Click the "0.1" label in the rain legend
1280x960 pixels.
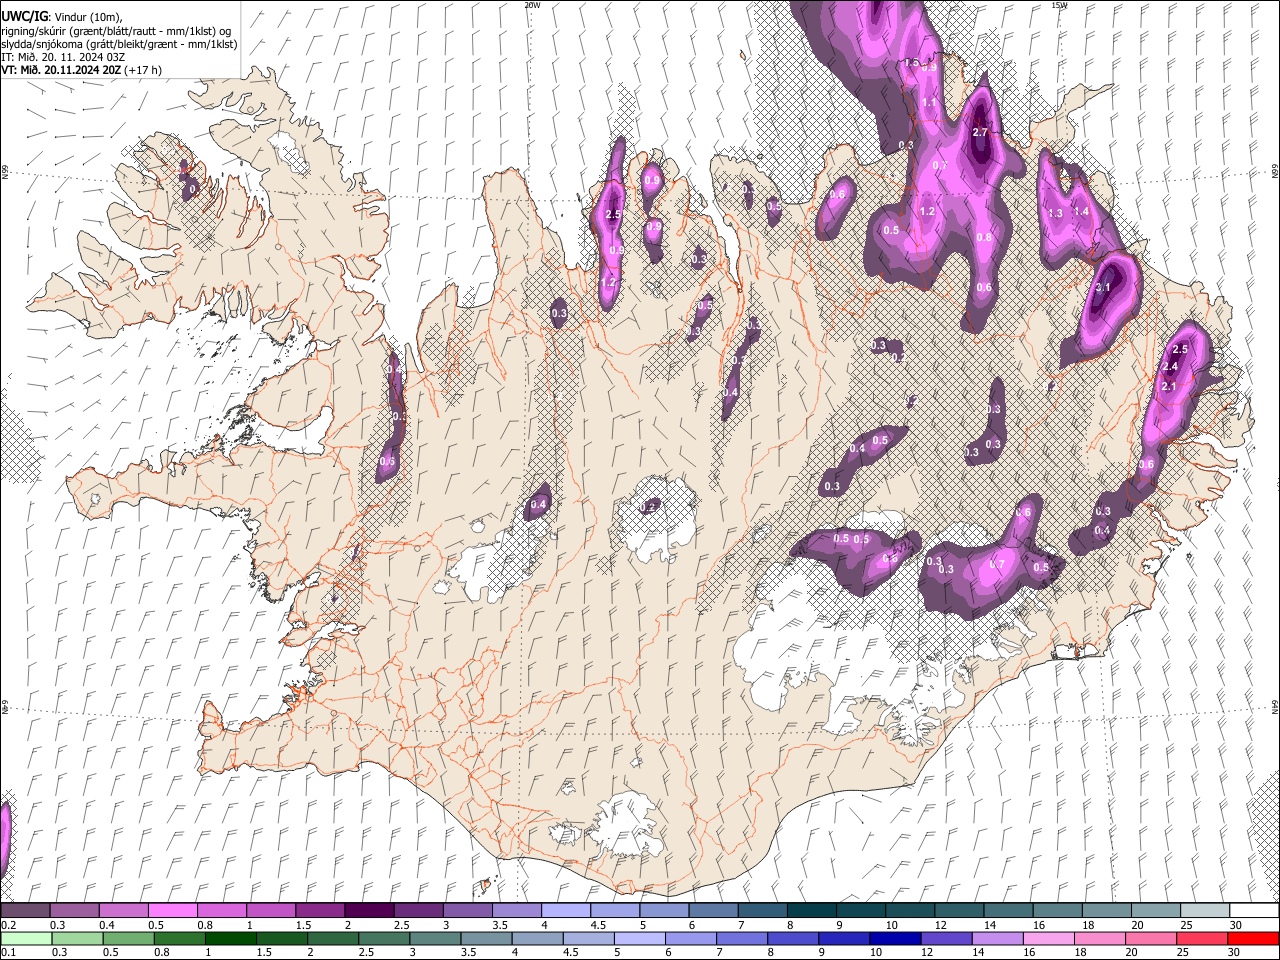(x=8, y=952)
